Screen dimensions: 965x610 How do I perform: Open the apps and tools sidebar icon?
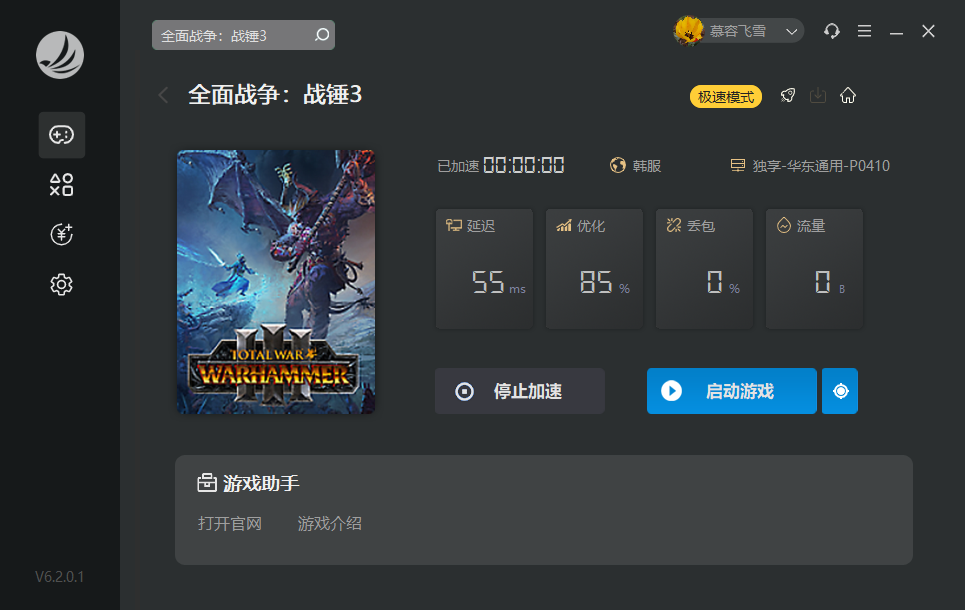point(62,185)
